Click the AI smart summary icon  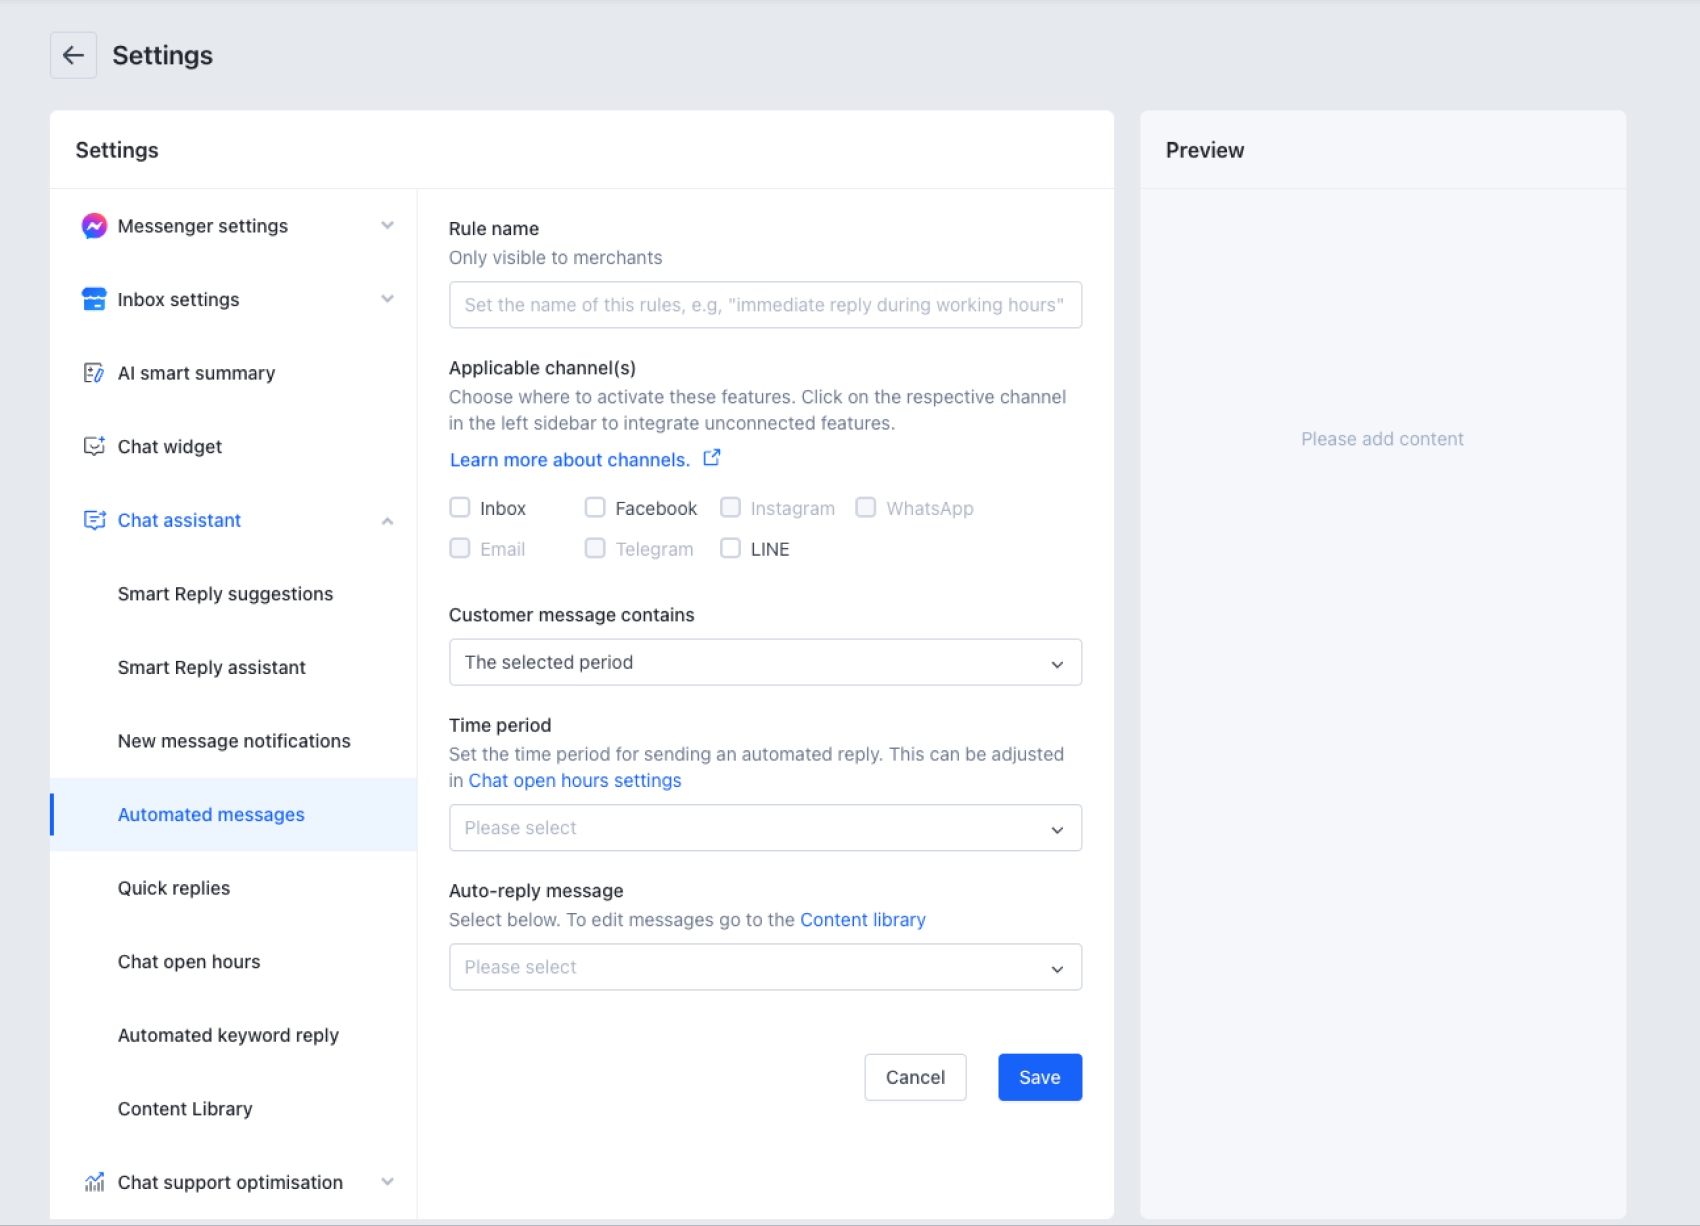pyautogui.click(x=94, y=373)
